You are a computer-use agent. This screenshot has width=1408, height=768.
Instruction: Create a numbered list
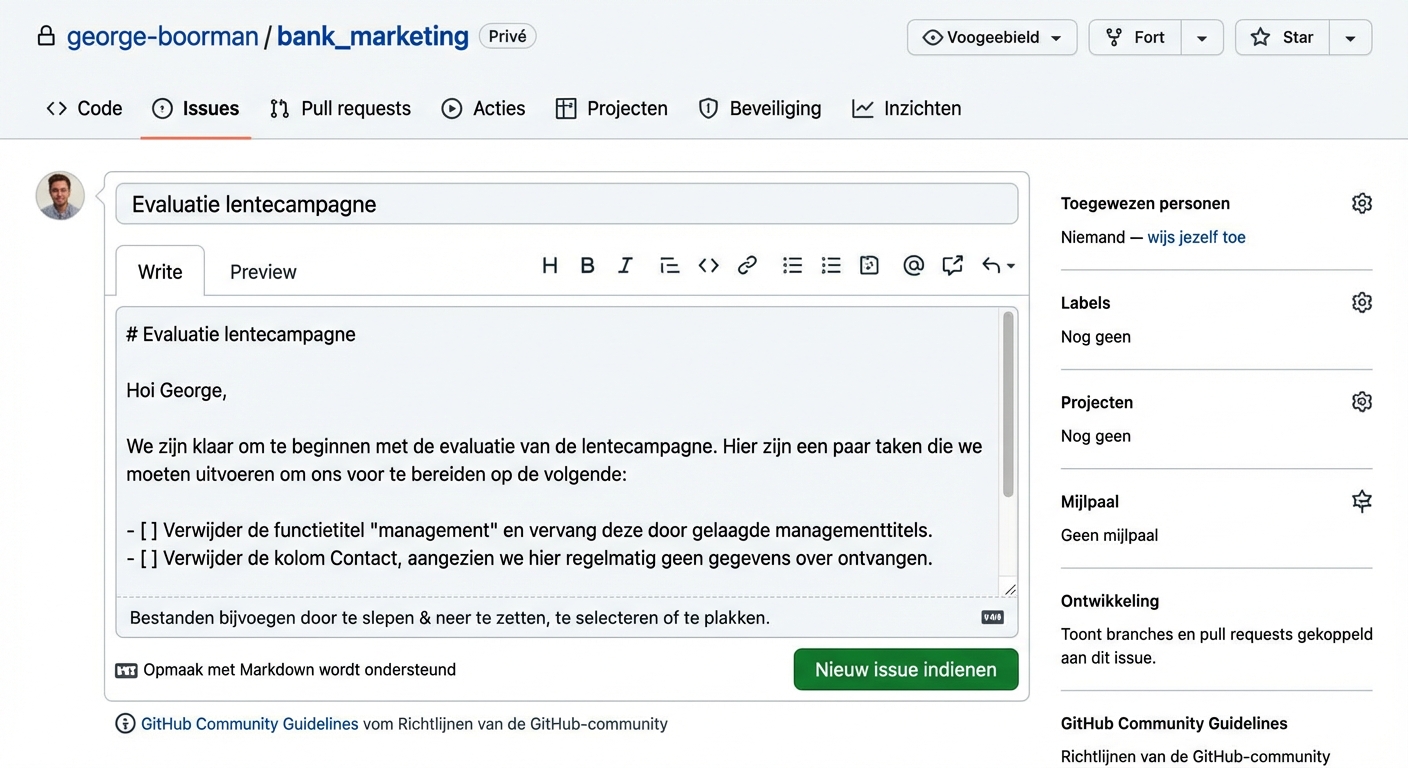click(x=831, y=265)
